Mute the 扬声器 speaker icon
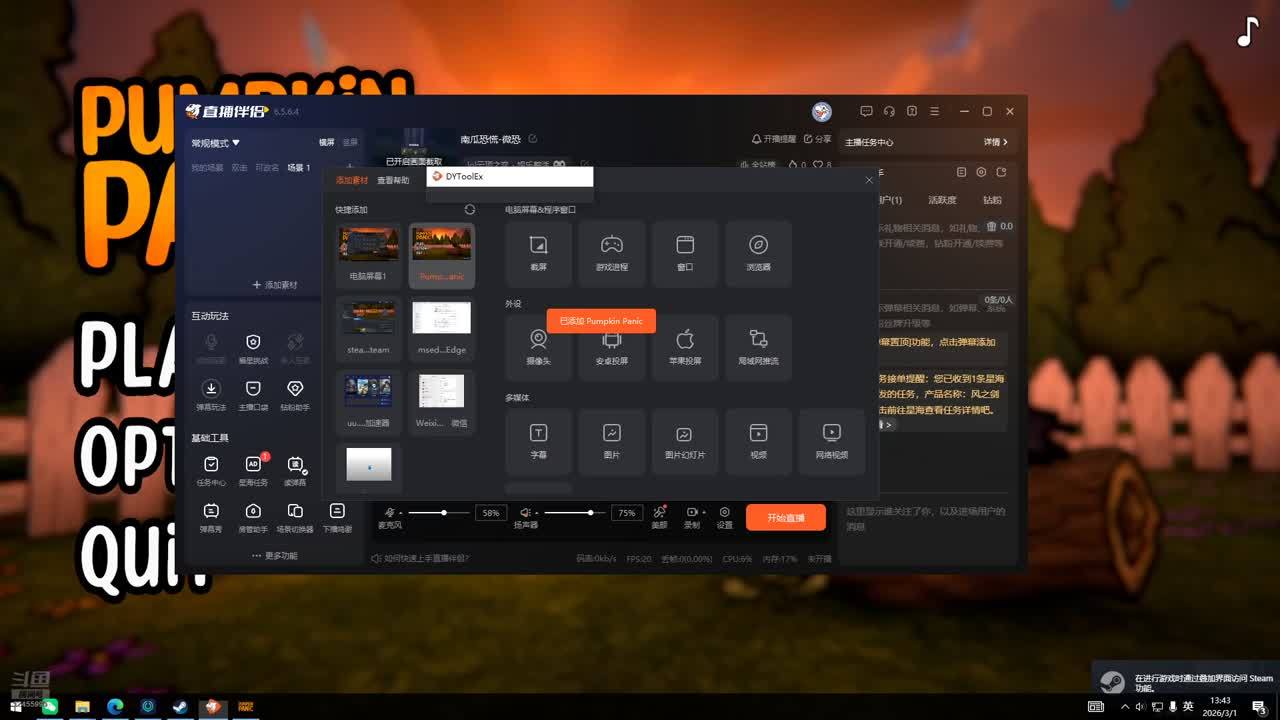The width and height of the screenshot is (1280, 720). pos(525,513)
